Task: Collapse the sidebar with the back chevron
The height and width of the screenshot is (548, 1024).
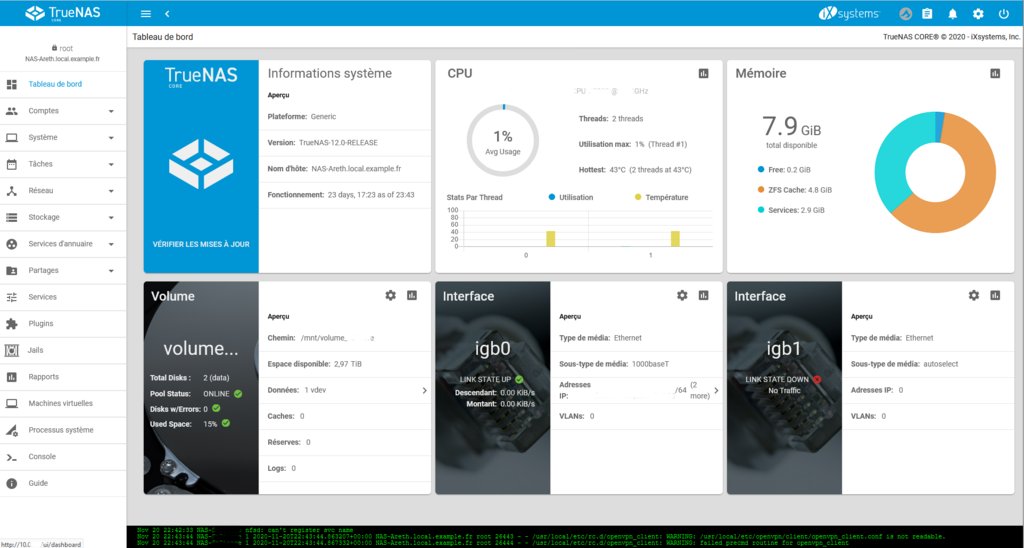Action: 167,14
